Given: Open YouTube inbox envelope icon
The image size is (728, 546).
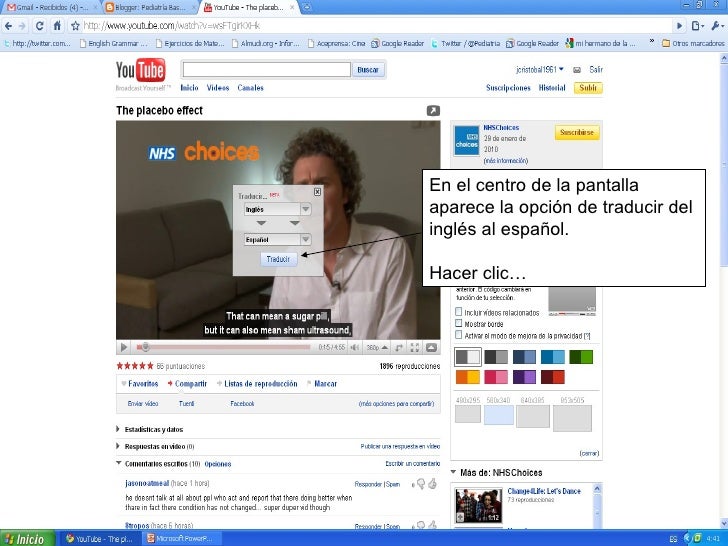Looking at the screenshot, I should pyautogui.click(x=577, y=70).
